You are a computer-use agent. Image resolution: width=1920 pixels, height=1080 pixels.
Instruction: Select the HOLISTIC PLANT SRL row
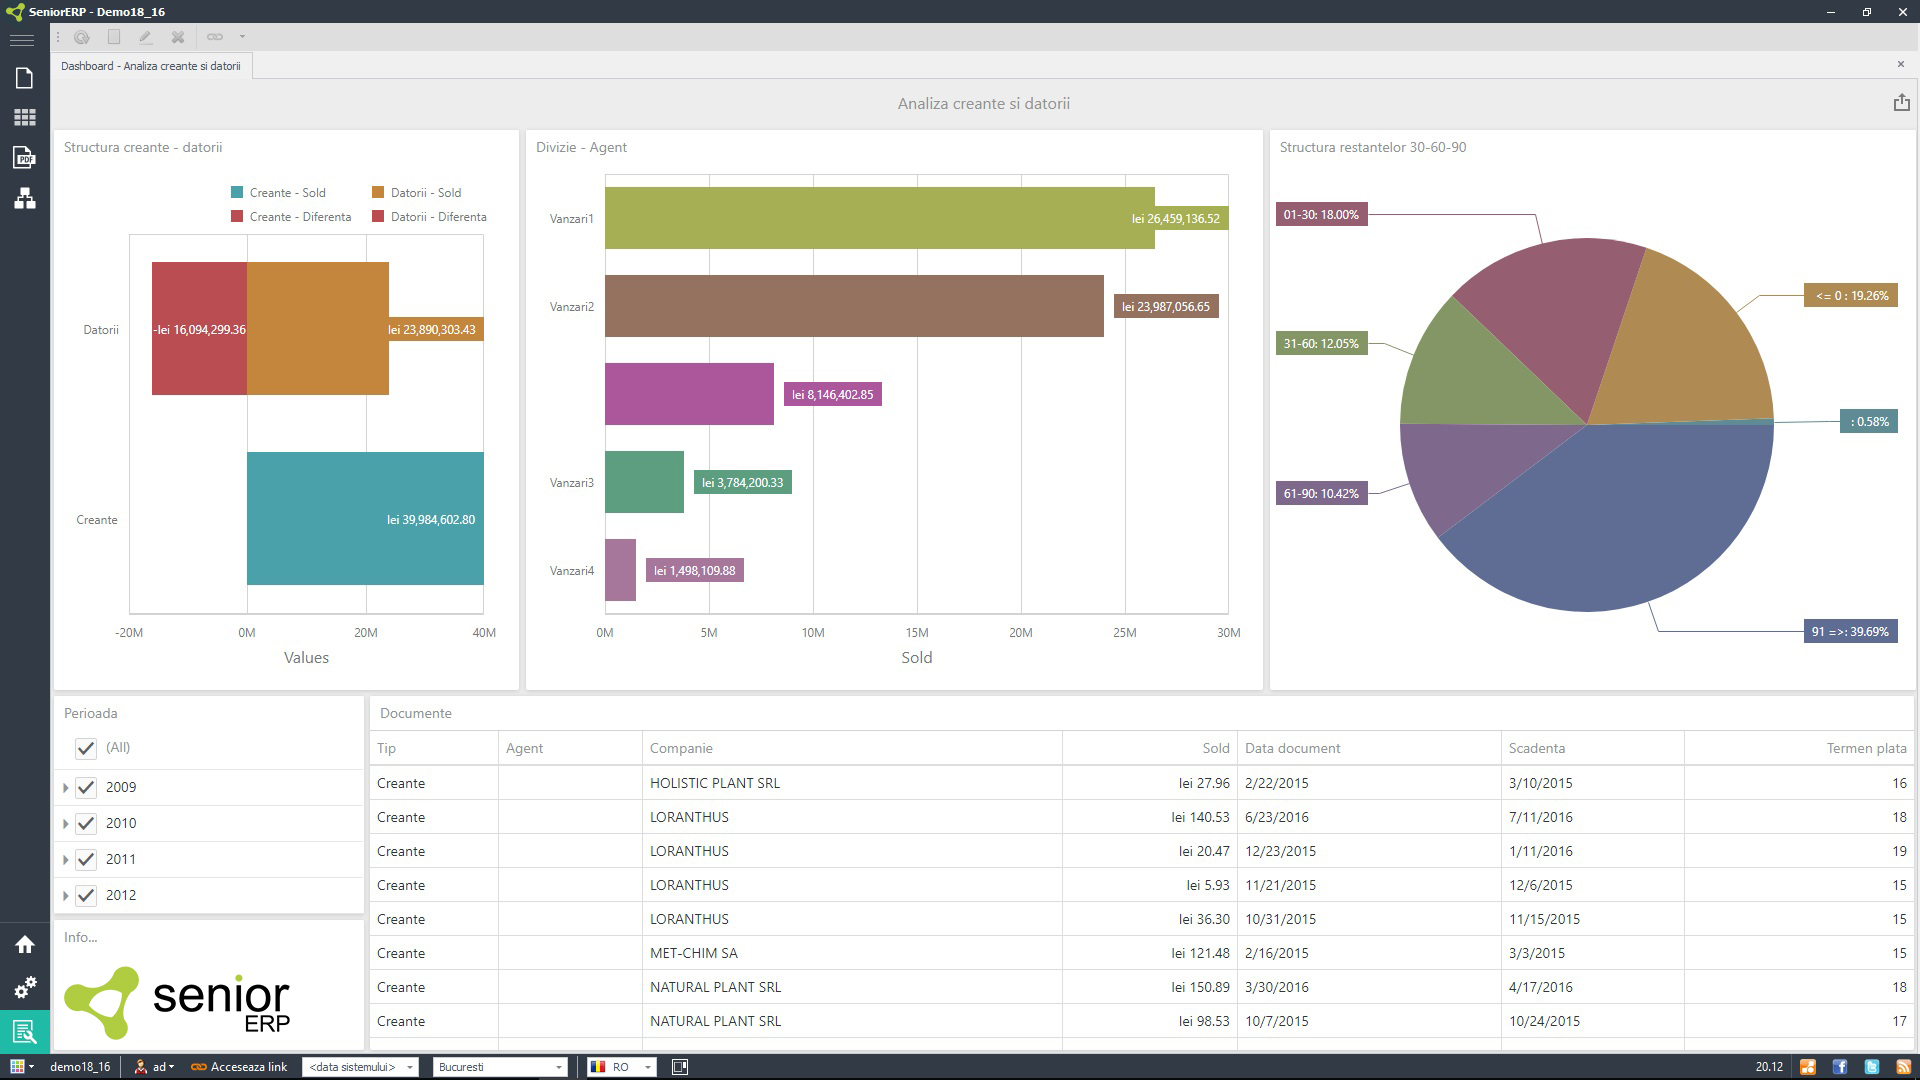[x=1141, y=783]
